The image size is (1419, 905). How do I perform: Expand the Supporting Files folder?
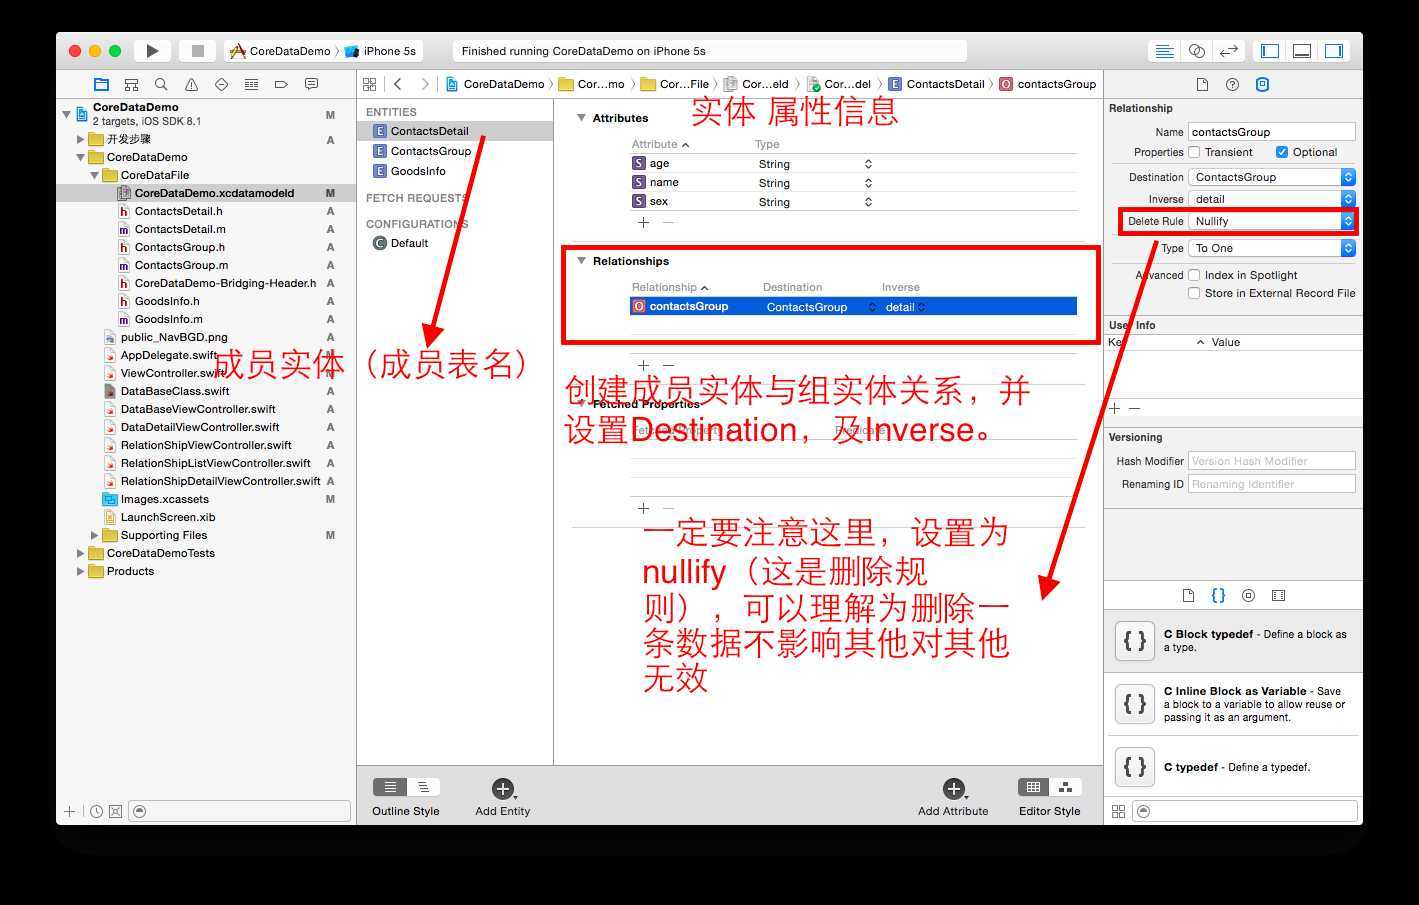coord(95,535)
